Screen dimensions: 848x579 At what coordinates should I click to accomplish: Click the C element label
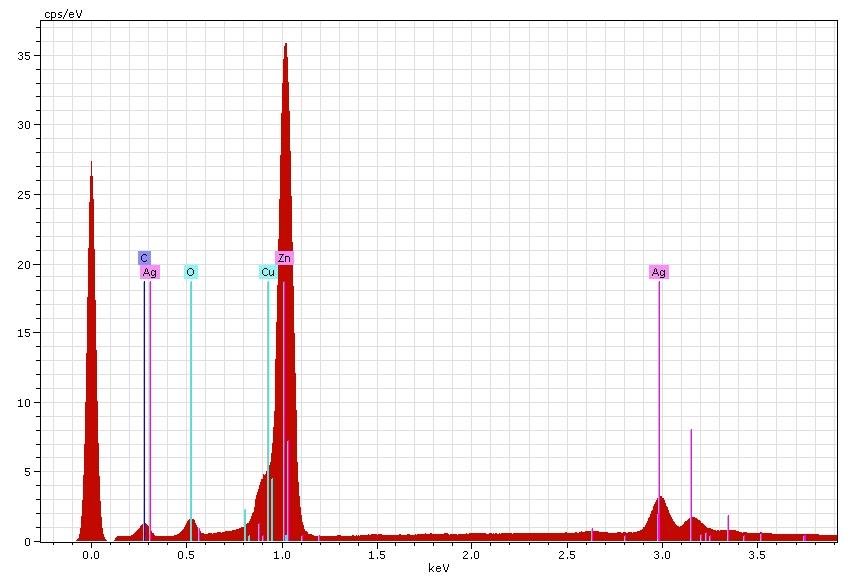coord(144,258)
